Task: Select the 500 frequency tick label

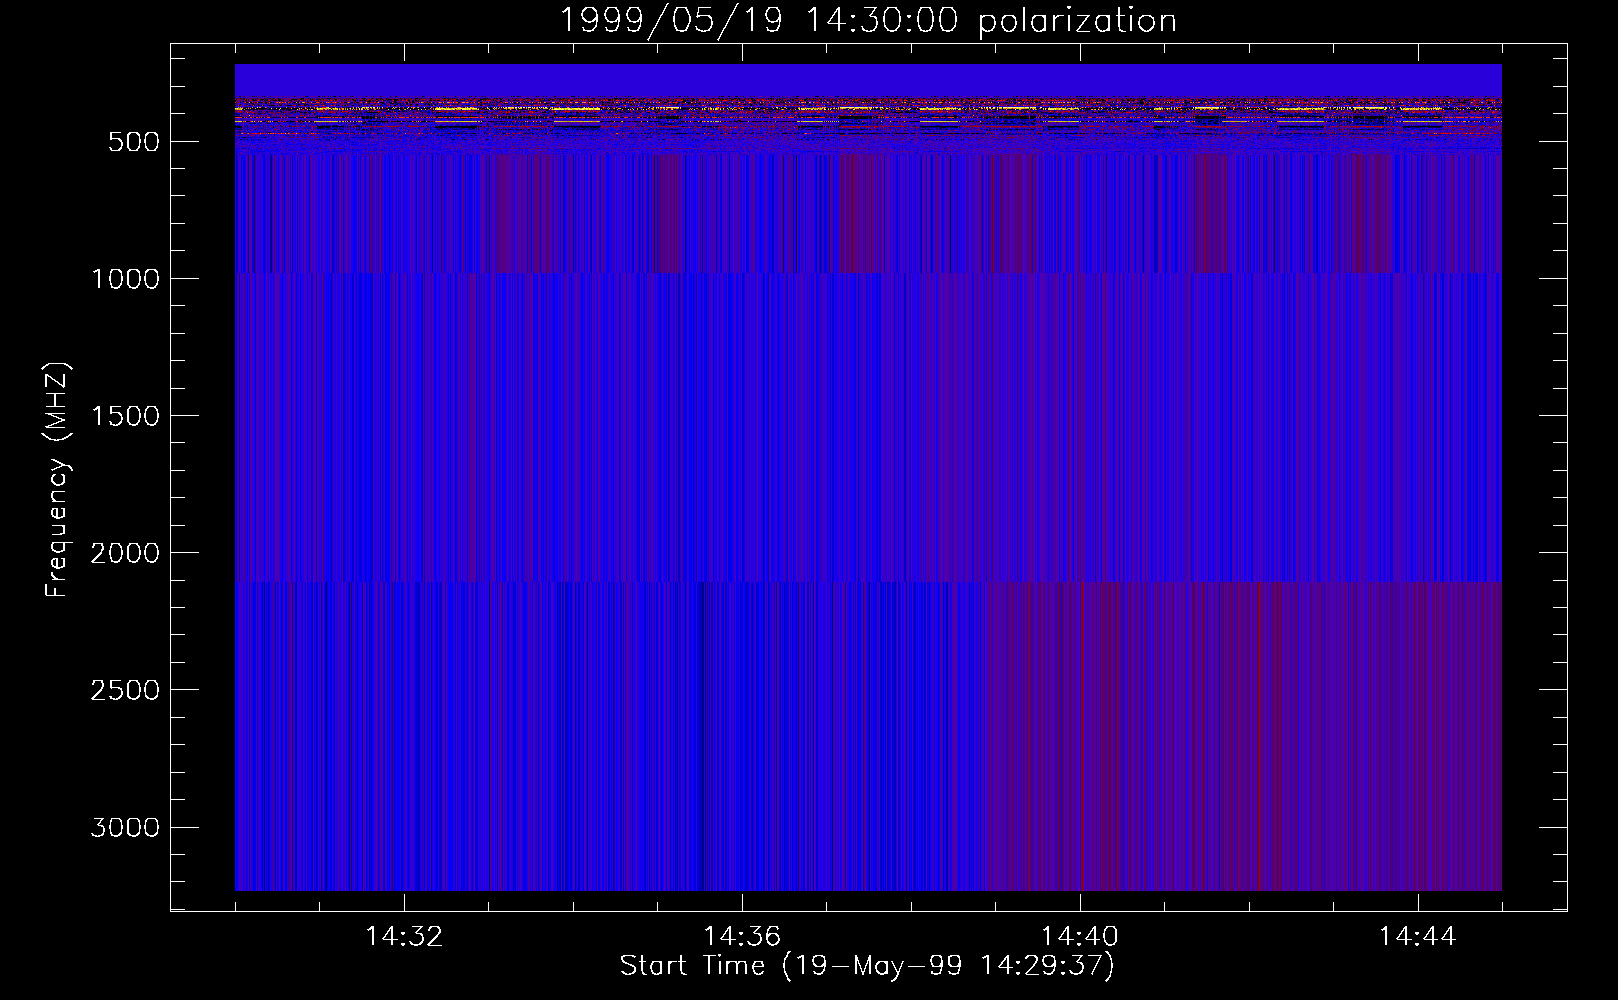Action: pos(134,142)
